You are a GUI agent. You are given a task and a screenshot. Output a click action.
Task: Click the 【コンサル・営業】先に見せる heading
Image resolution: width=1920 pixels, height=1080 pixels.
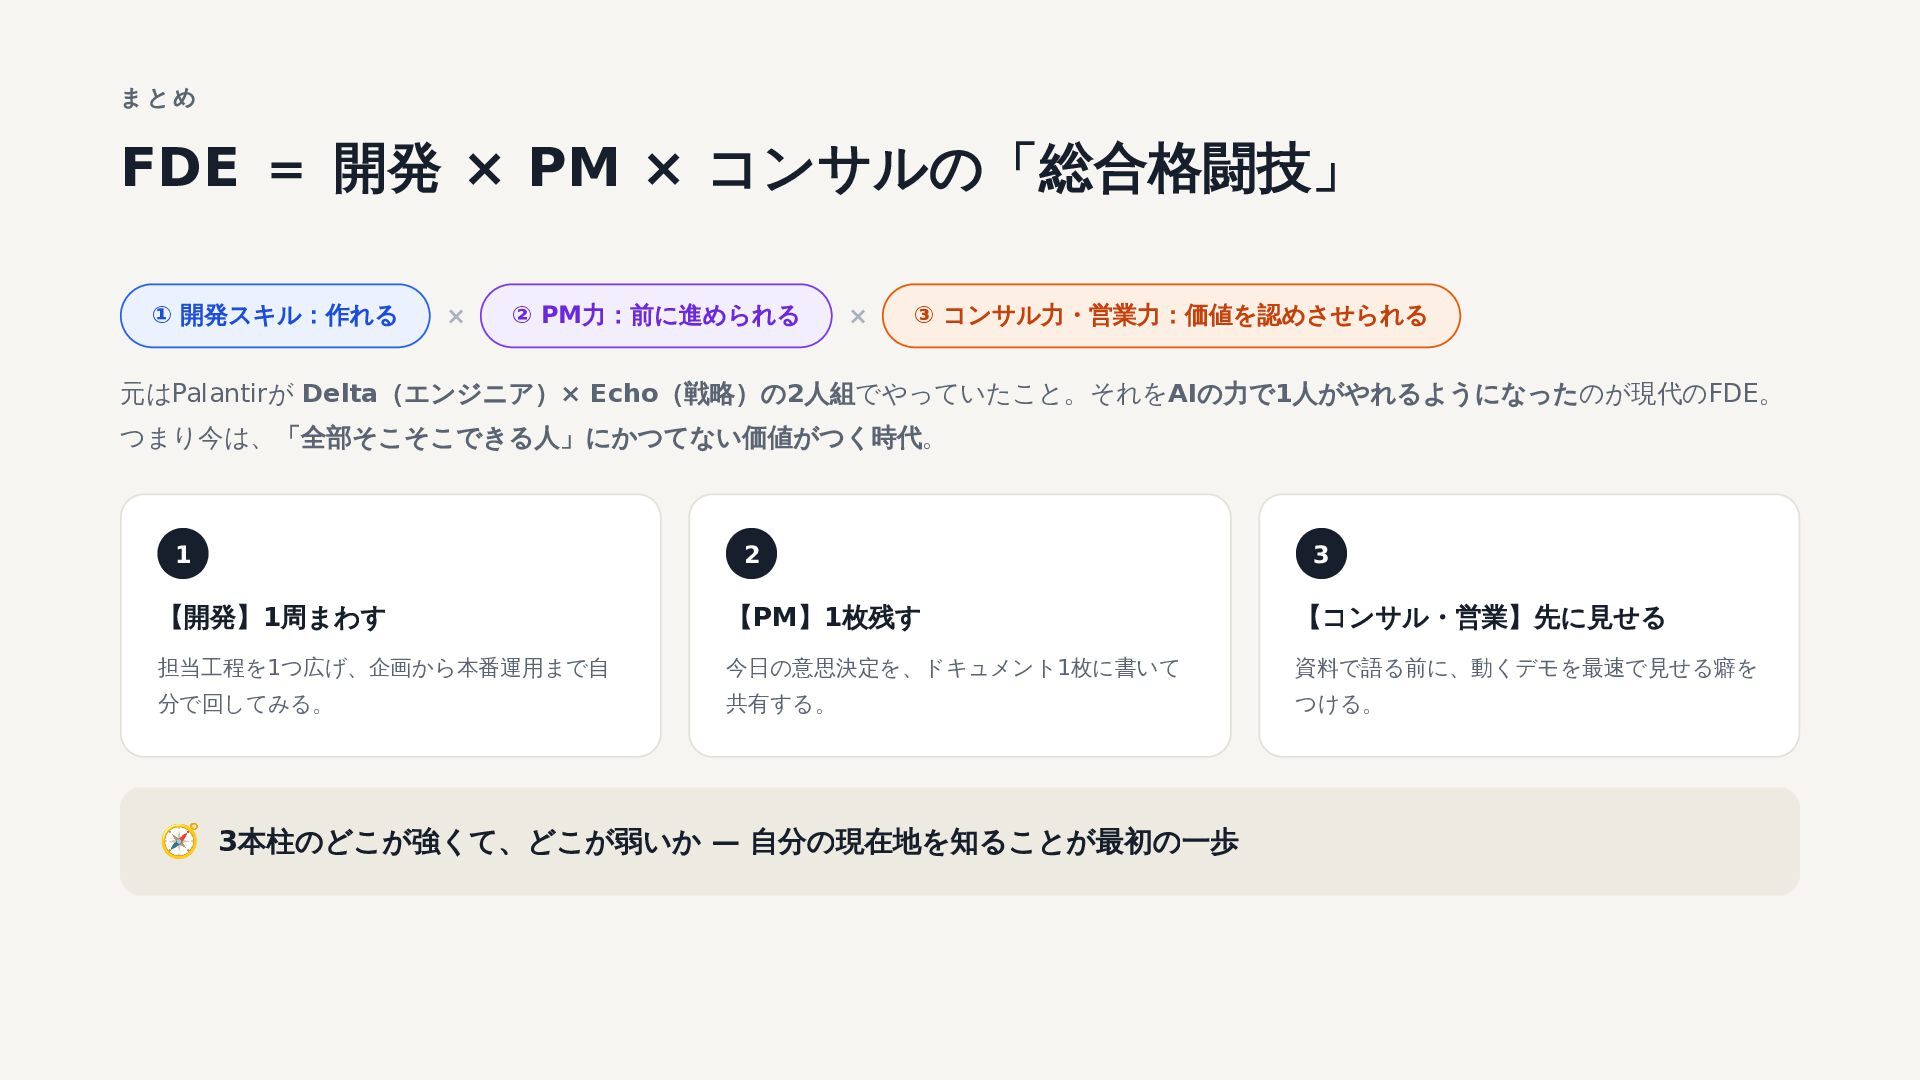click(1480, 618)
